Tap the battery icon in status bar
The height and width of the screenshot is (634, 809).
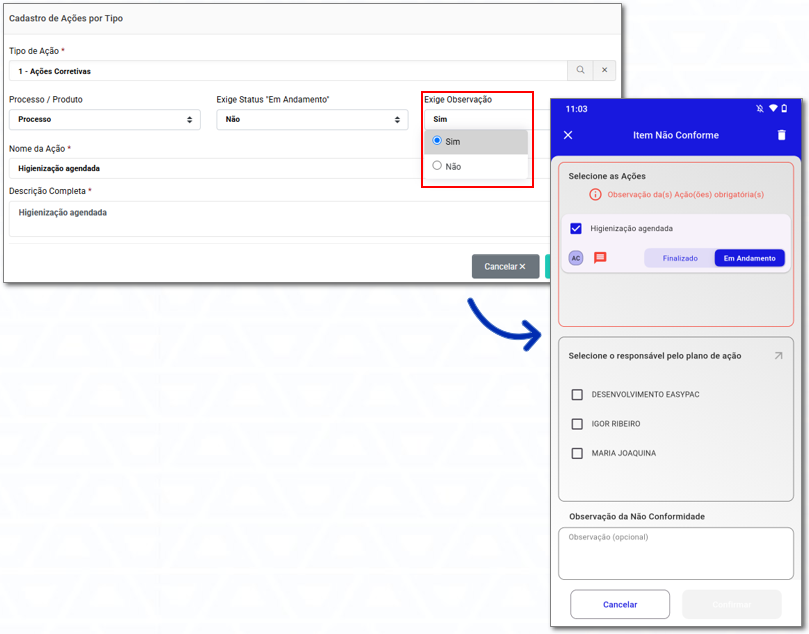pyautogui.click(x=784, y=108)
